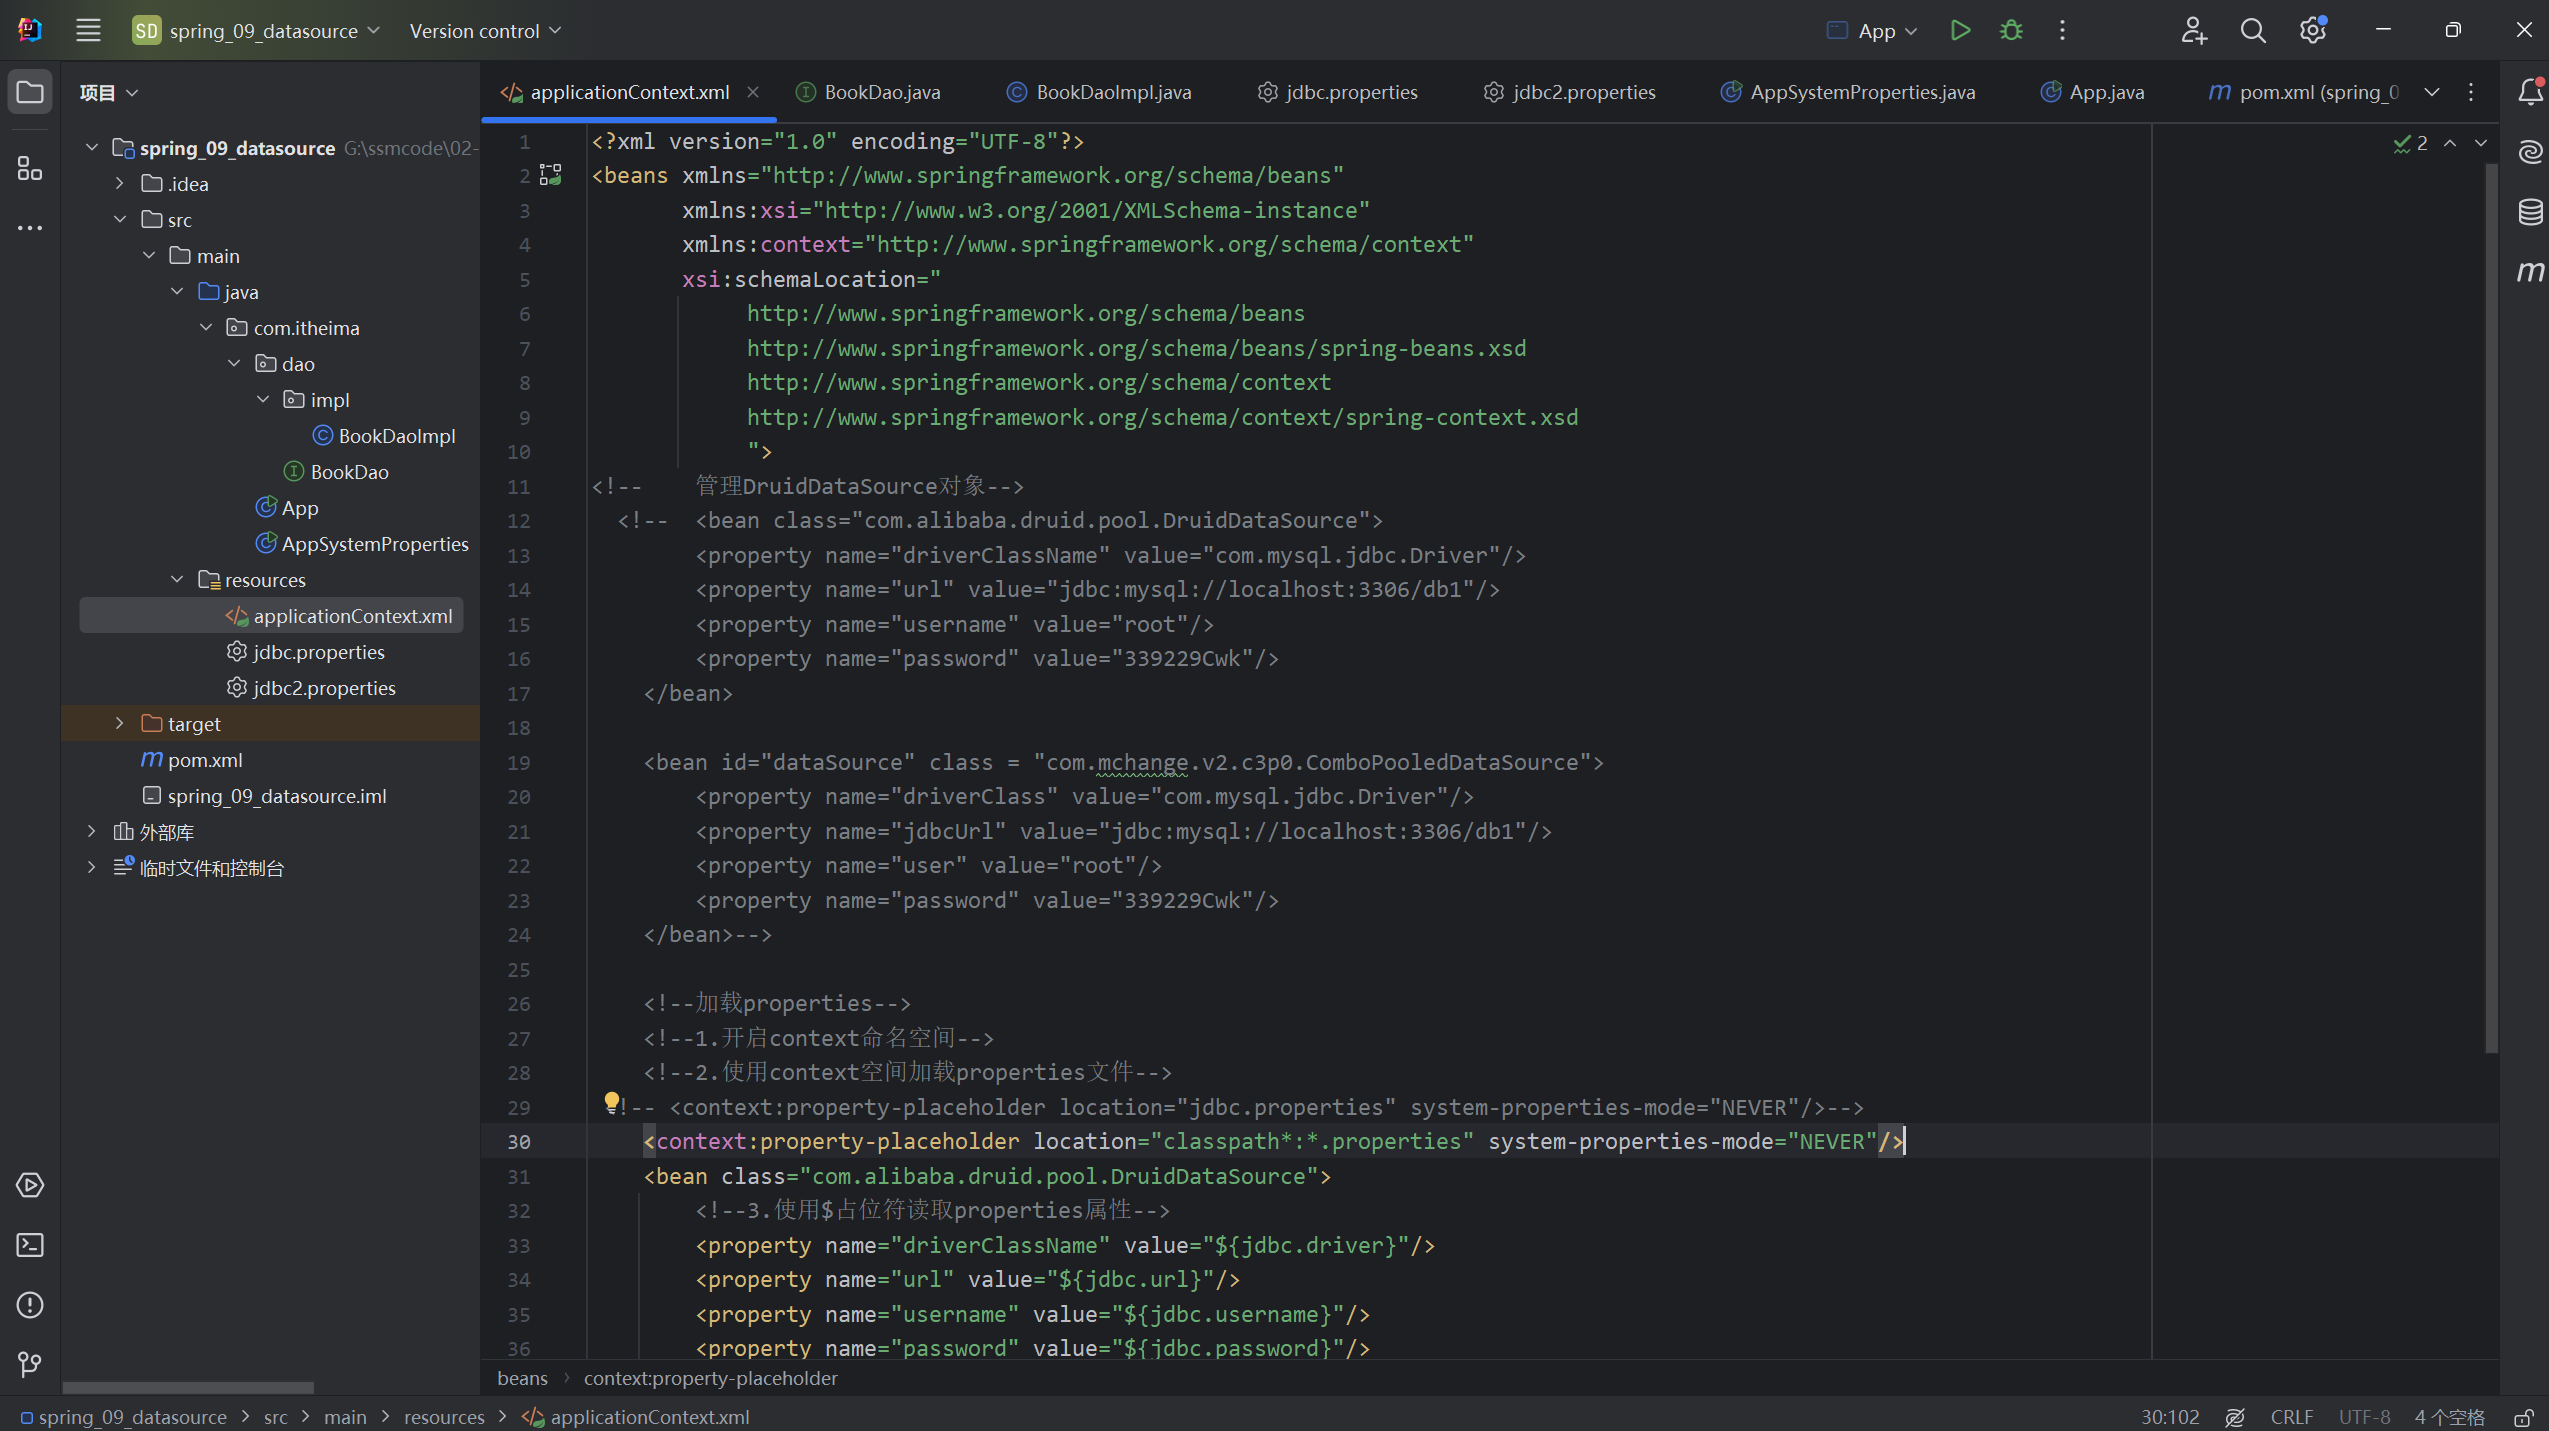
Task: Open the spring_09_datasource project dropdown
Action: [257, 30]
